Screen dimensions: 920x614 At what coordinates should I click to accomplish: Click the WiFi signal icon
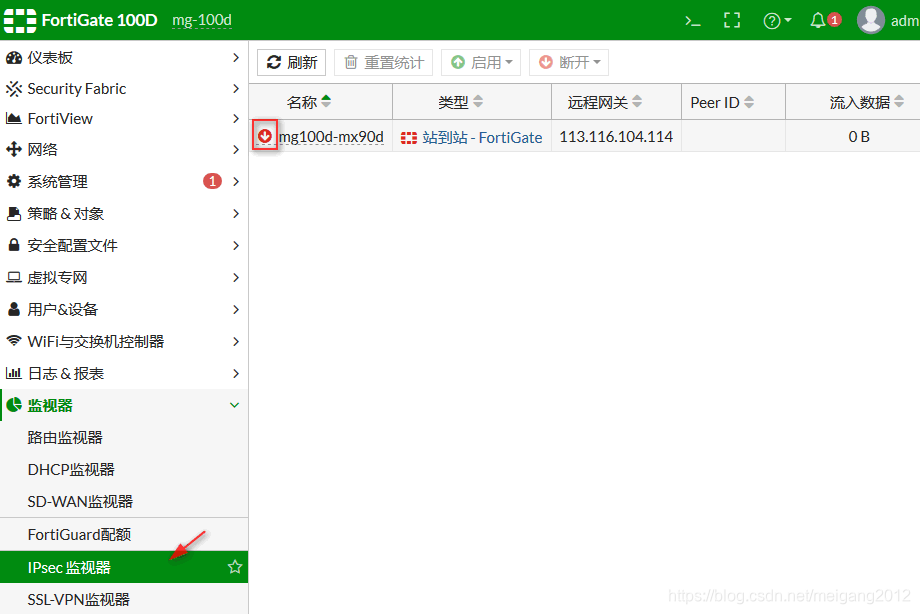pos(13,340)
